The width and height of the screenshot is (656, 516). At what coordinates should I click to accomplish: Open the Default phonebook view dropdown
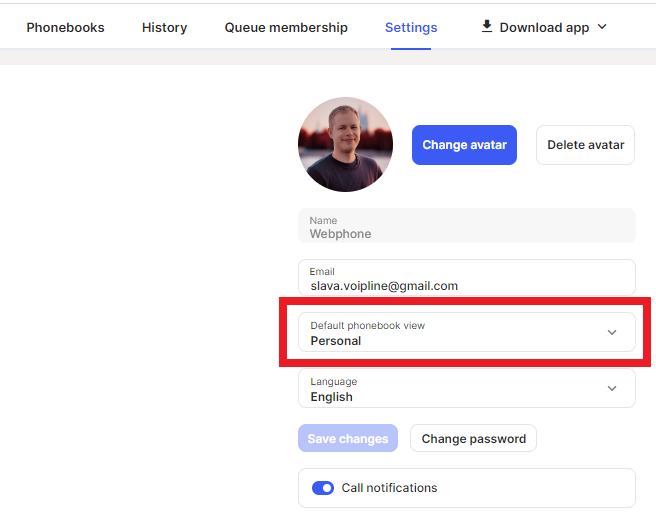pos(467,332)
